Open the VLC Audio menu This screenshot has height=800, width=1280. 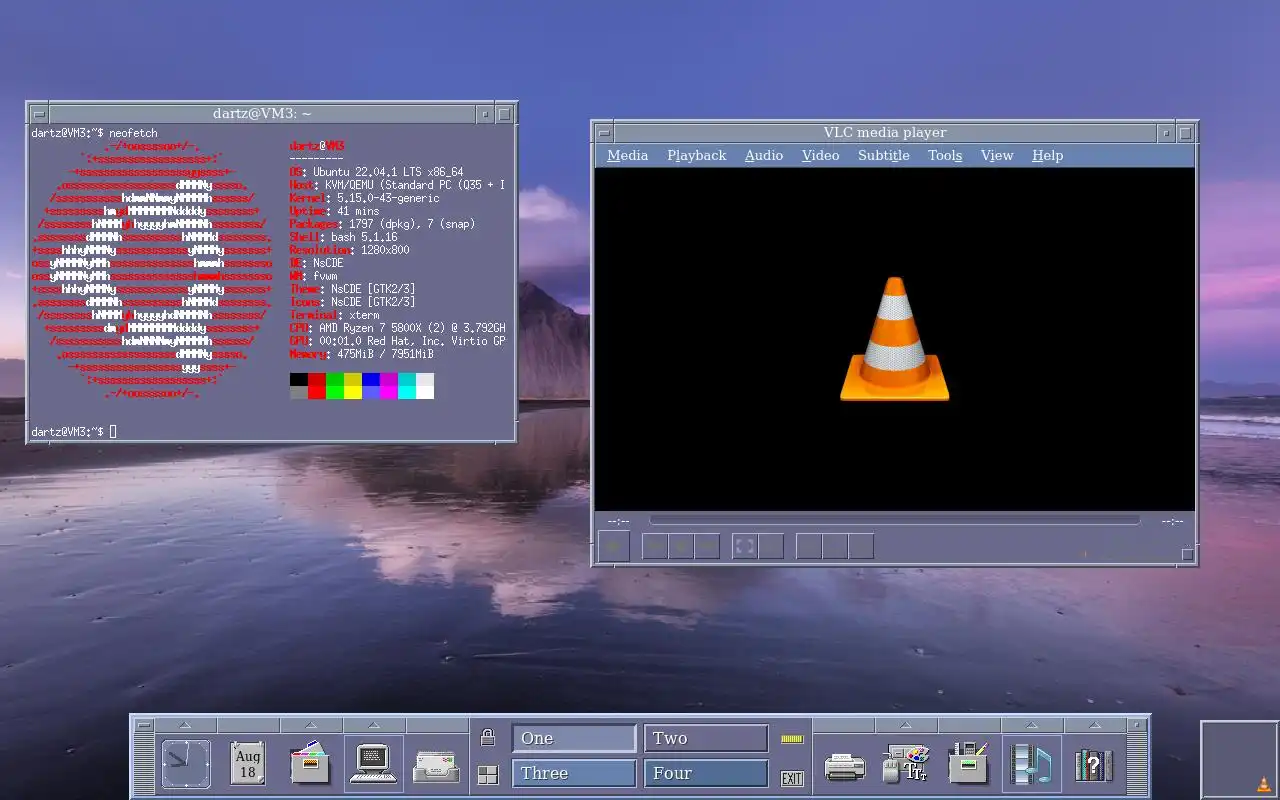pos(764,155)
